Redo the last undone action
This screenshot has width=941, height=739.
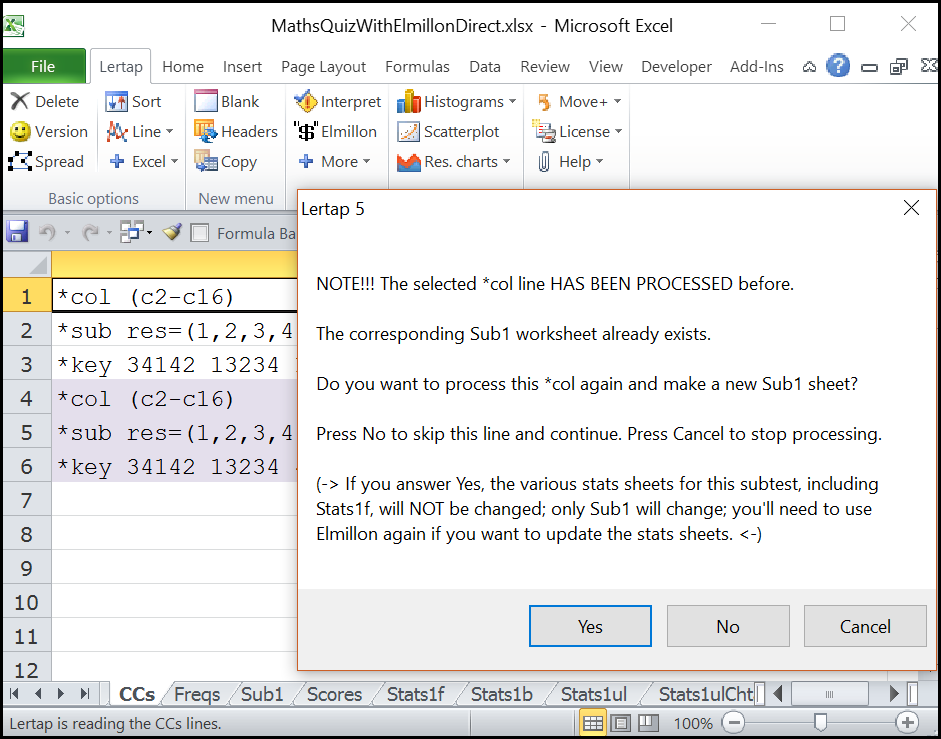(x=90, y=232)
